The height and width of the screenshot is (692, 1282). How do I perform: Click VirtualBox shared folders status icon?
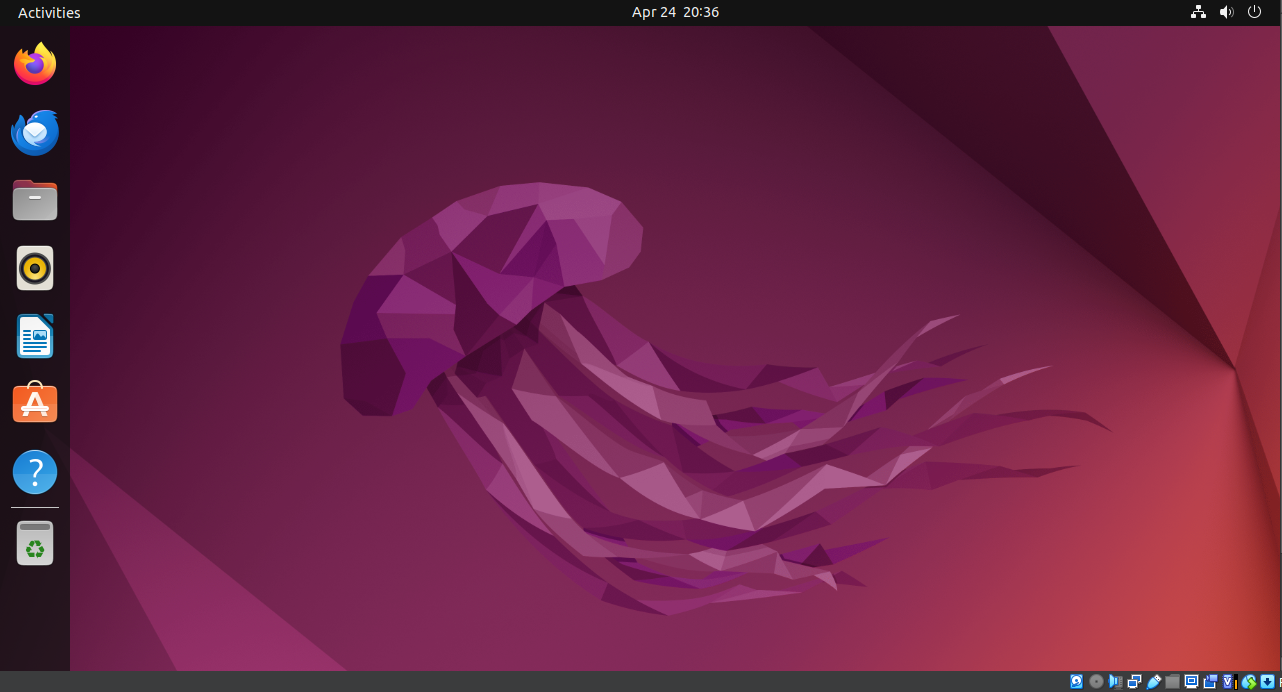[1173, 681]
